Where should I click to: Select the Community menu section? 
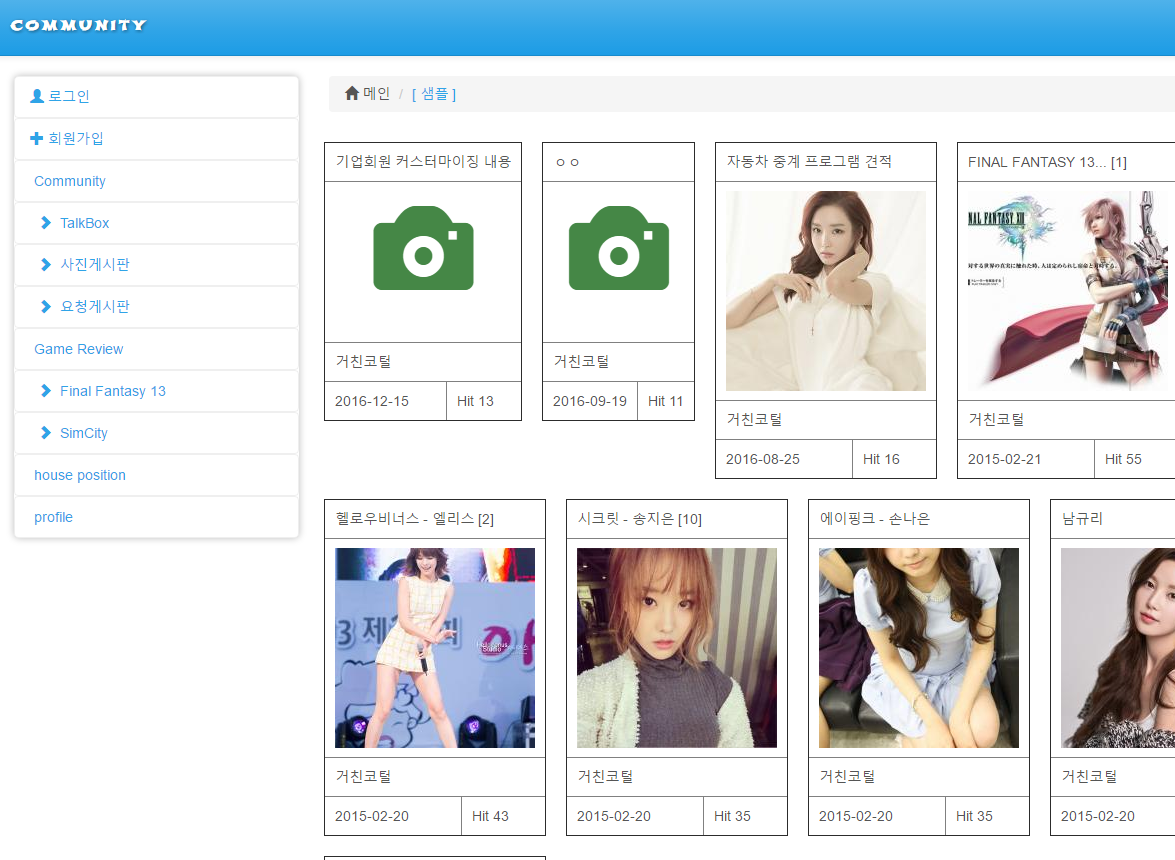70,181
